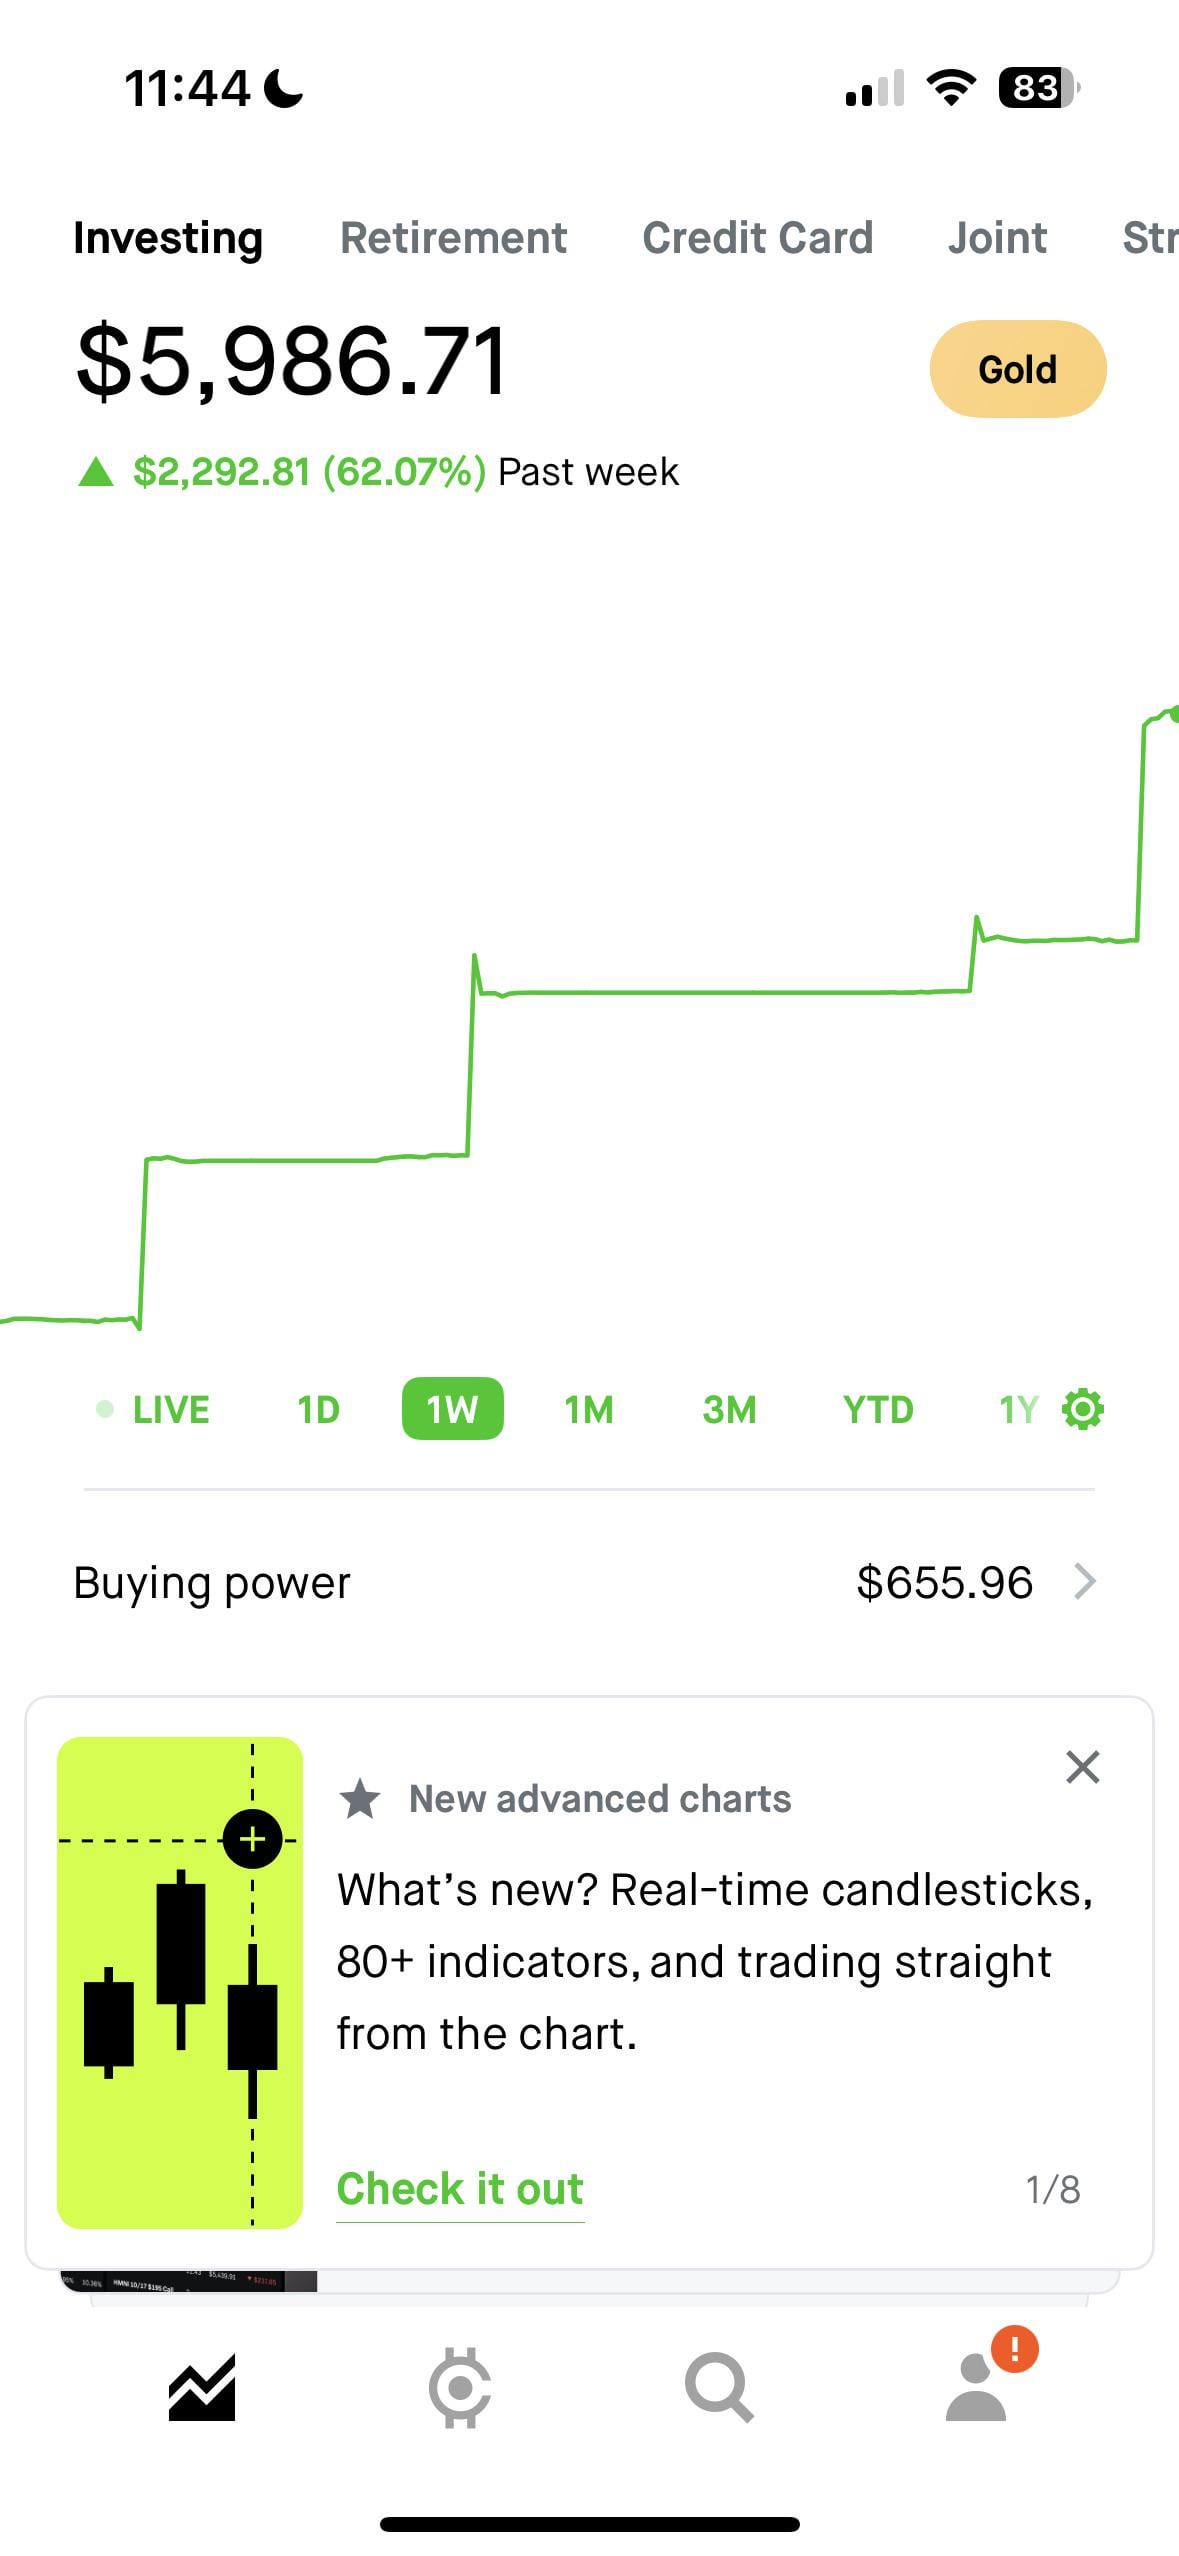Dismiss the advanced charts card

pyautogui.click(x=1082, y=1767)
